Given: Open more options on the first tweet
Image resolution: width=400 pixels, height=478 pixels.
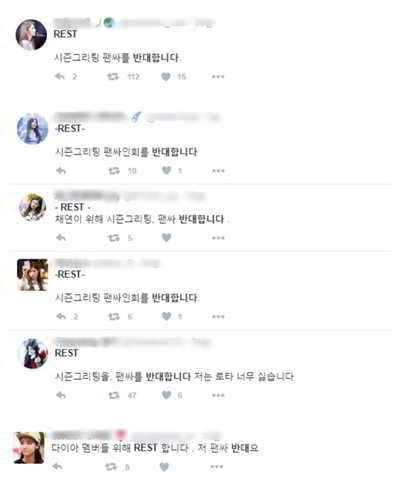Looking at the screenshot, I should (x=218, y=77).
